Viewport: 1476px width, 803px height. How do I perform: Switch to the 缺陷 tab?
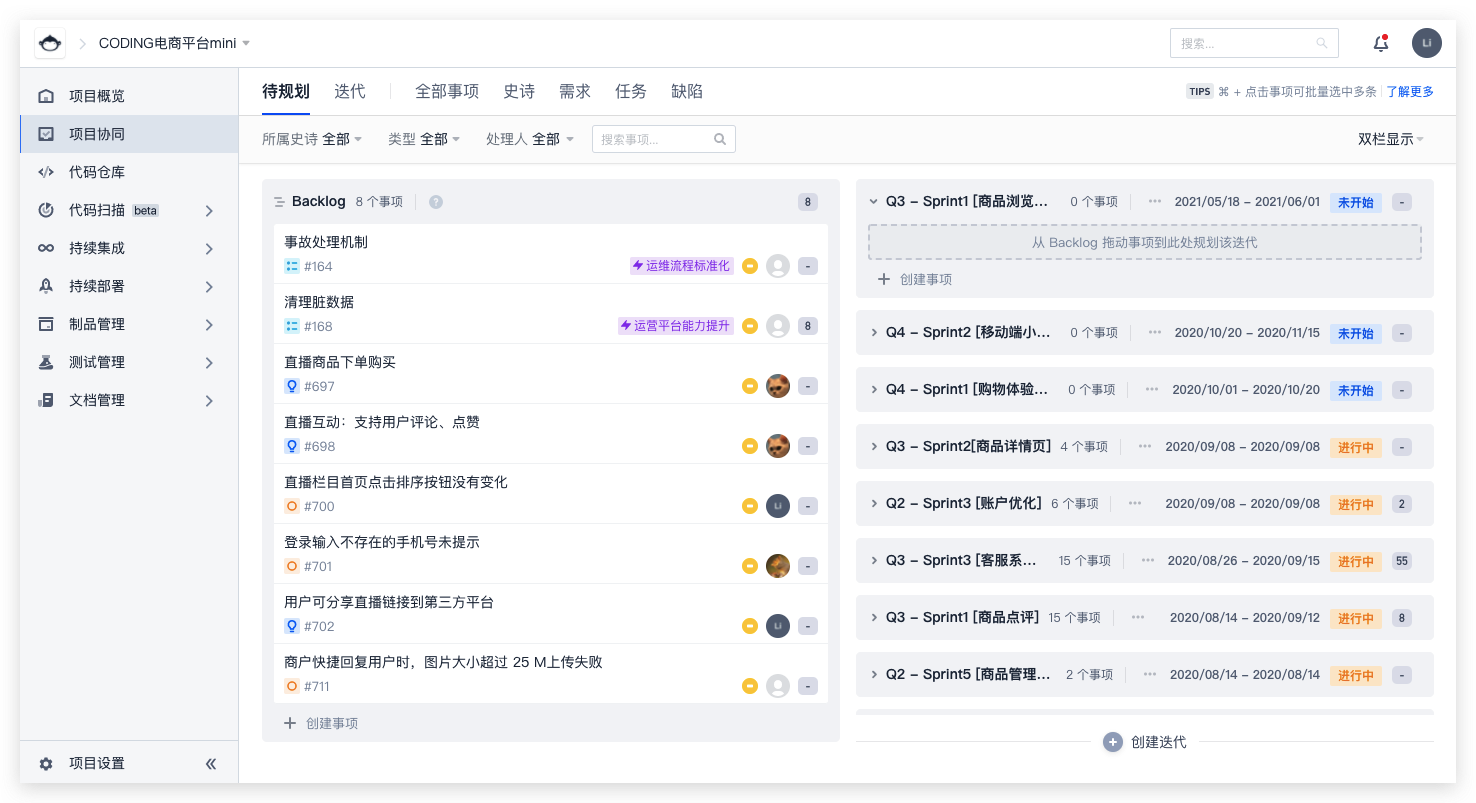[x=687, y=91]
